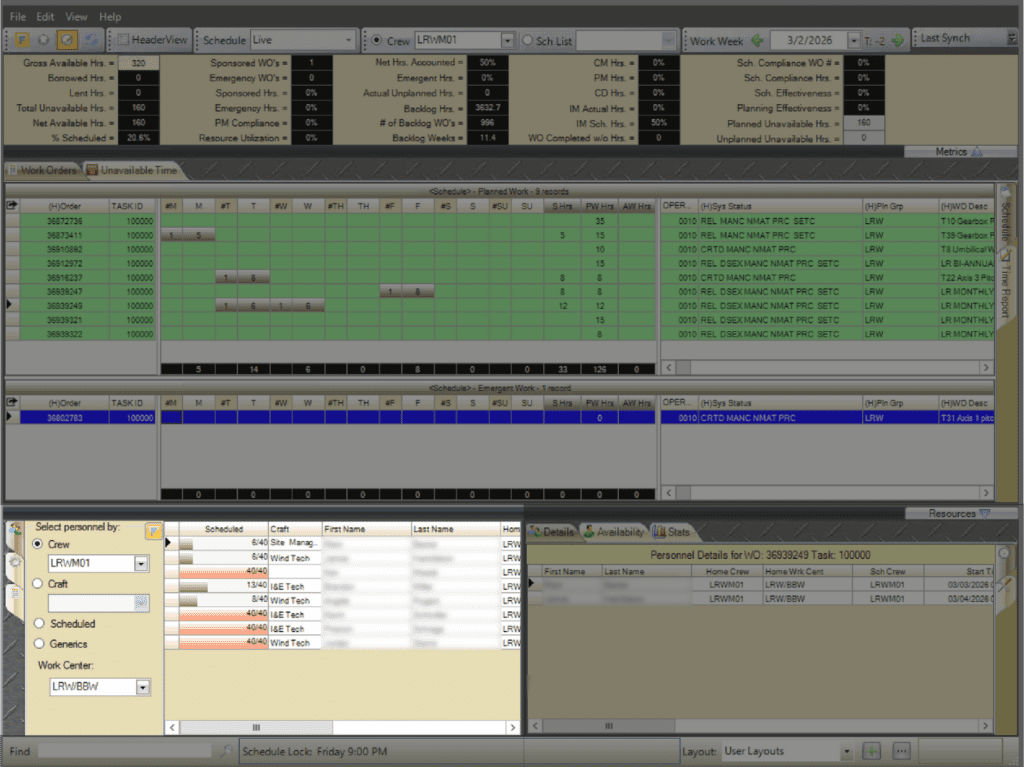
Task: Click the green next work week arrow
Action: coord(897,41)
